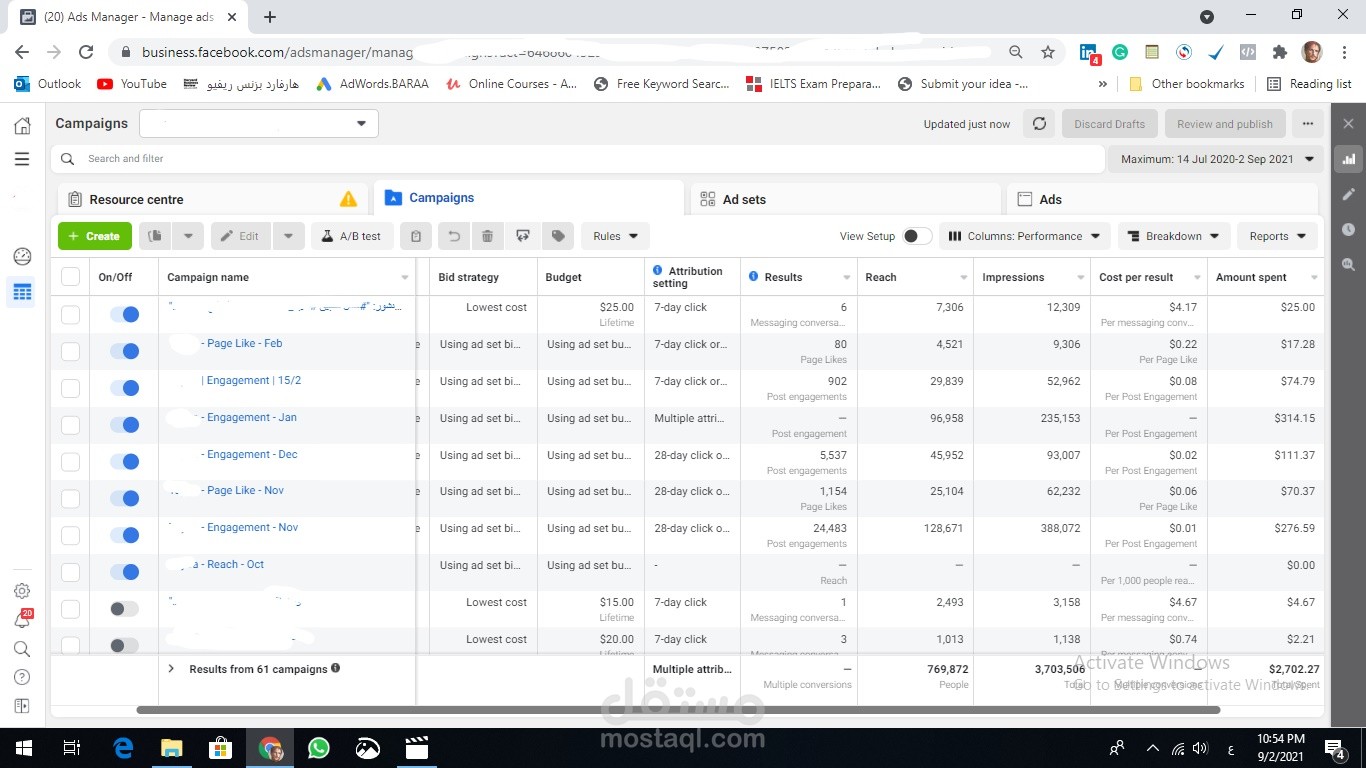Image resolution: width=1366 pixels, height=768 pixels.
Task: Click the Search and filter field
Action: coord(577,159)
